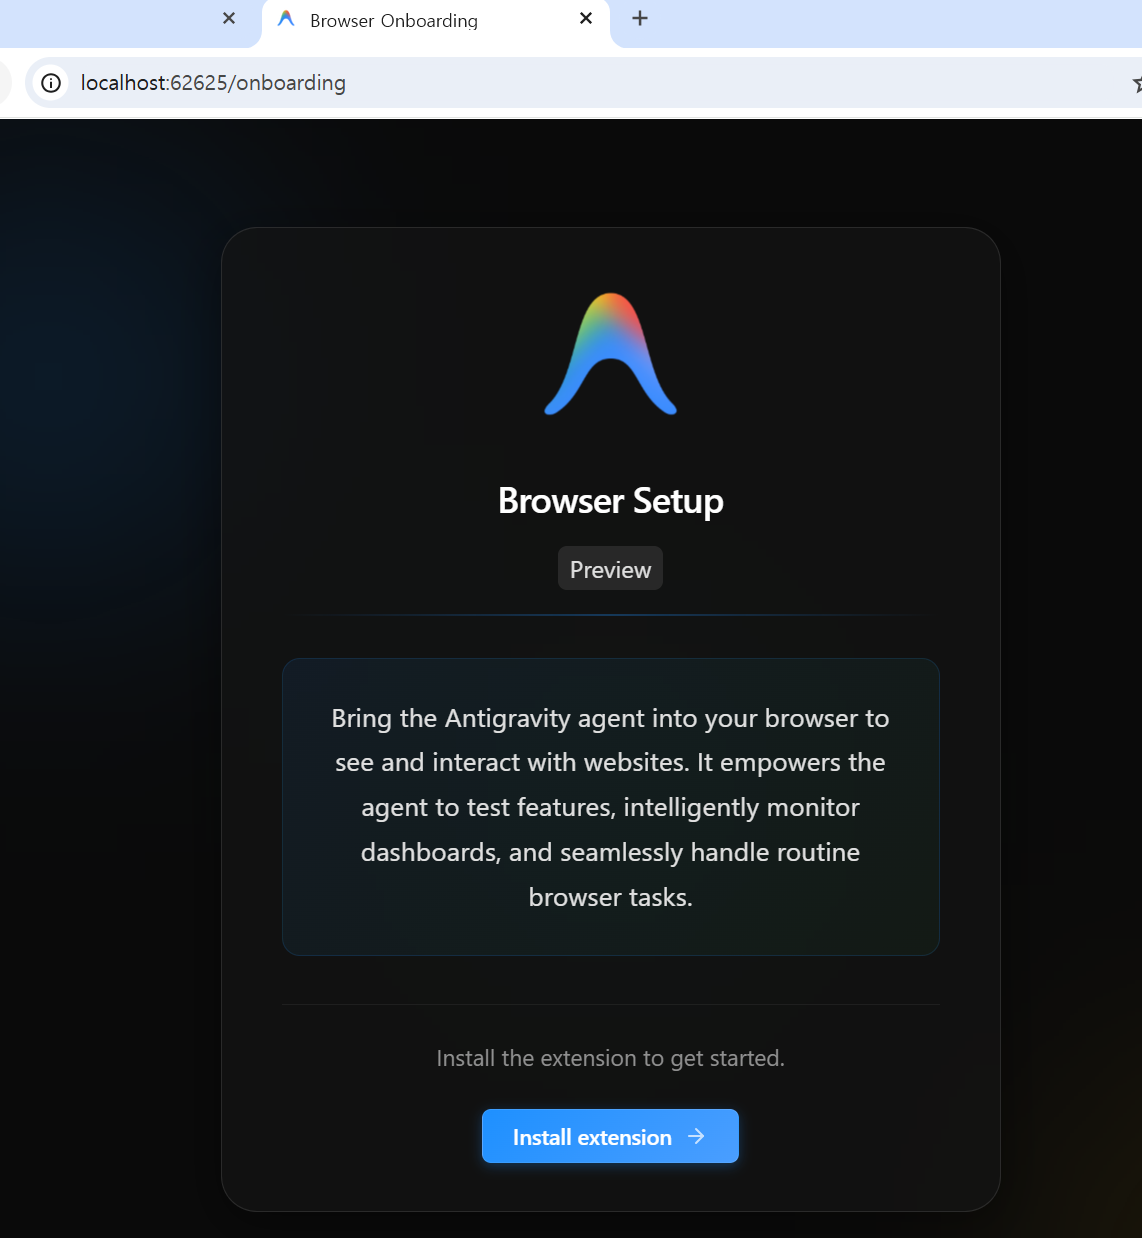1142x1238 pixels.
Task: Click the Install extension button
Action: 610,1136
